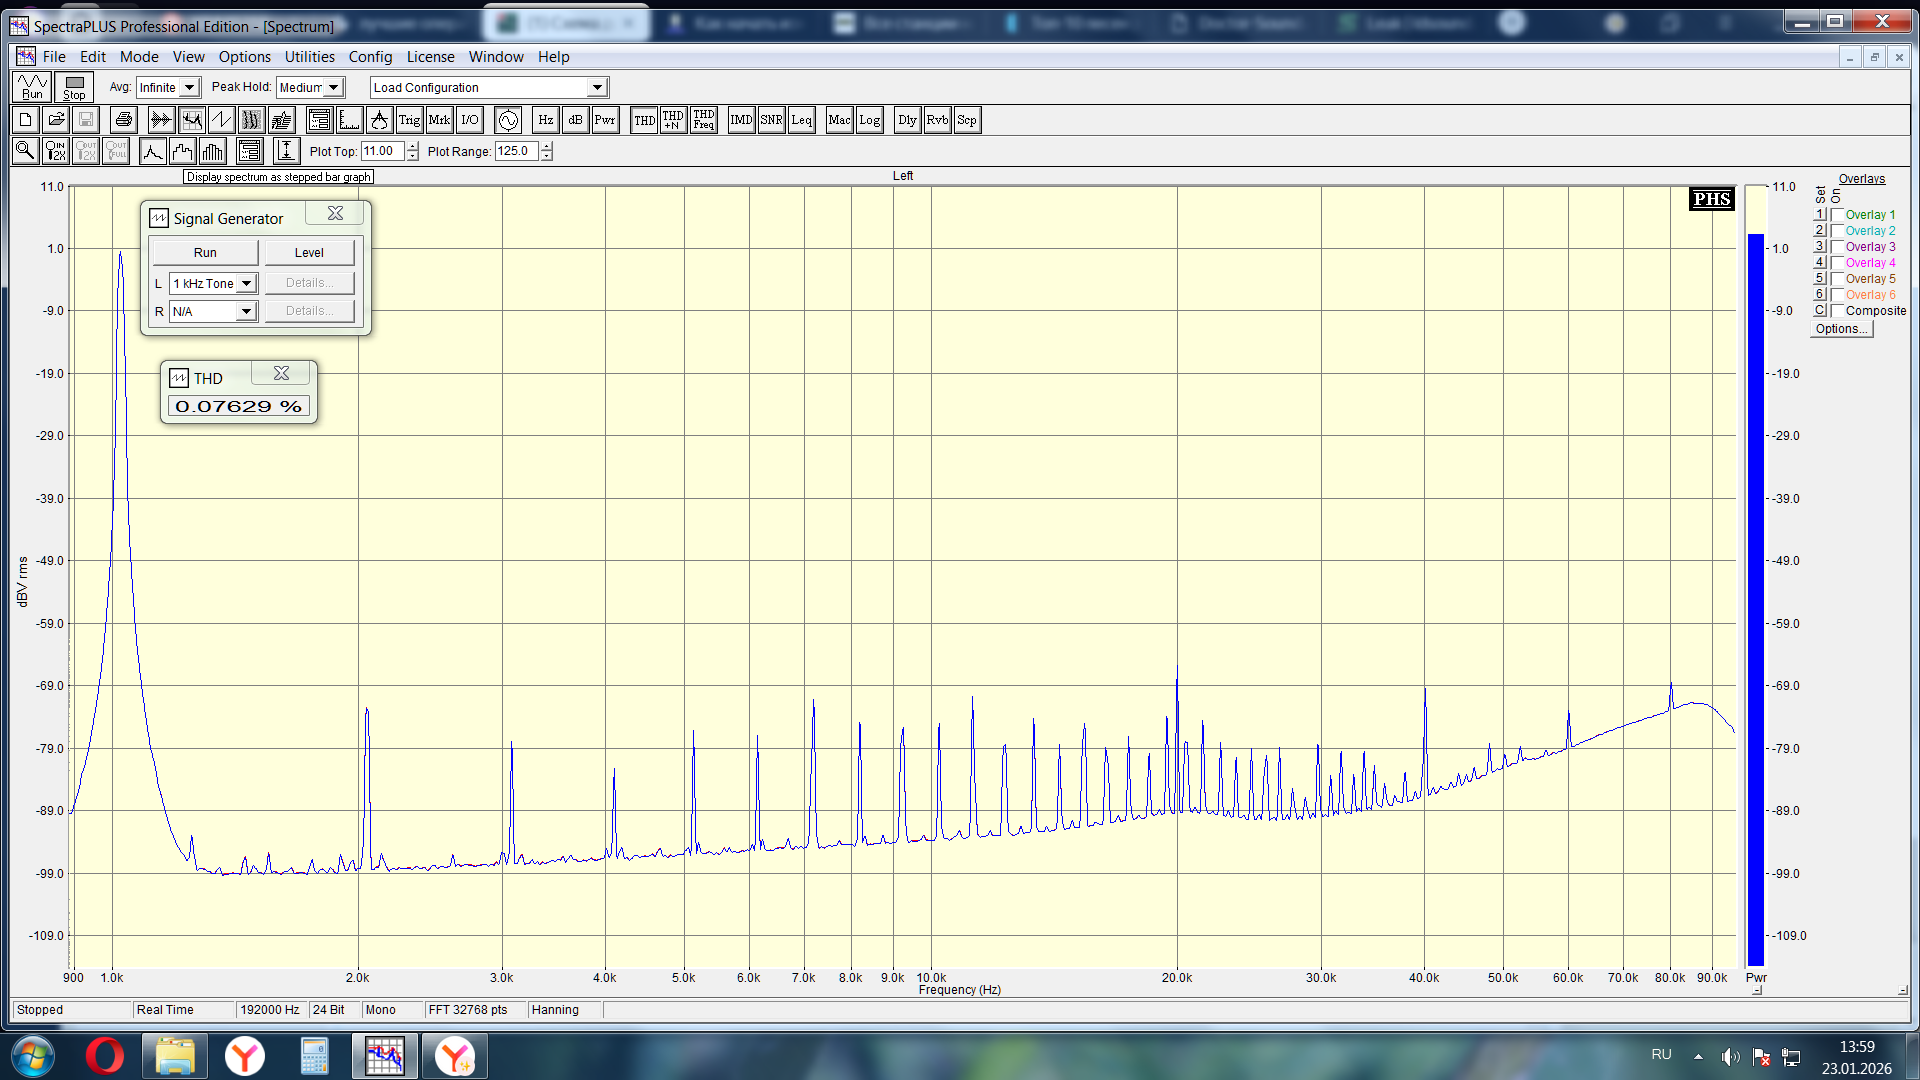Click the Plot Top value field
This screenshot has width=1920, height=1080.
click(382, 152)
